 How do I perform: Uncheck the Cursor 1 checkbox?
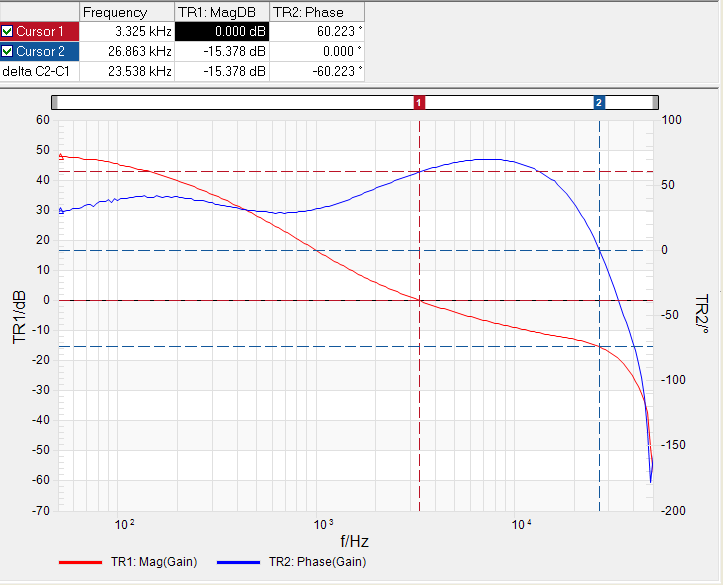[7, 31]
